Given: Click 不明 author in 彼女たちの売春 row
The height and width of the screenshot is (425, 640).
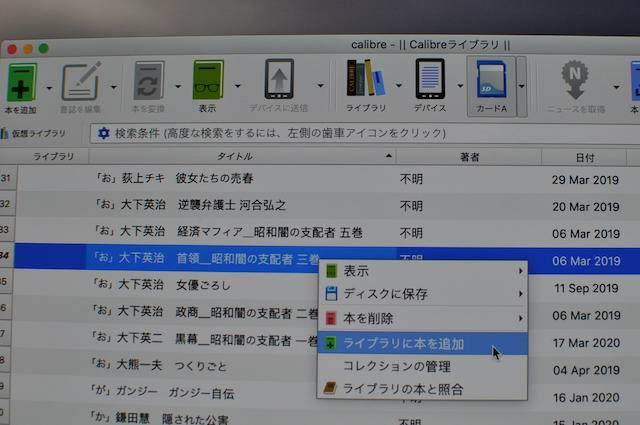Looking at the screenshot, I should tap(411, 179).
